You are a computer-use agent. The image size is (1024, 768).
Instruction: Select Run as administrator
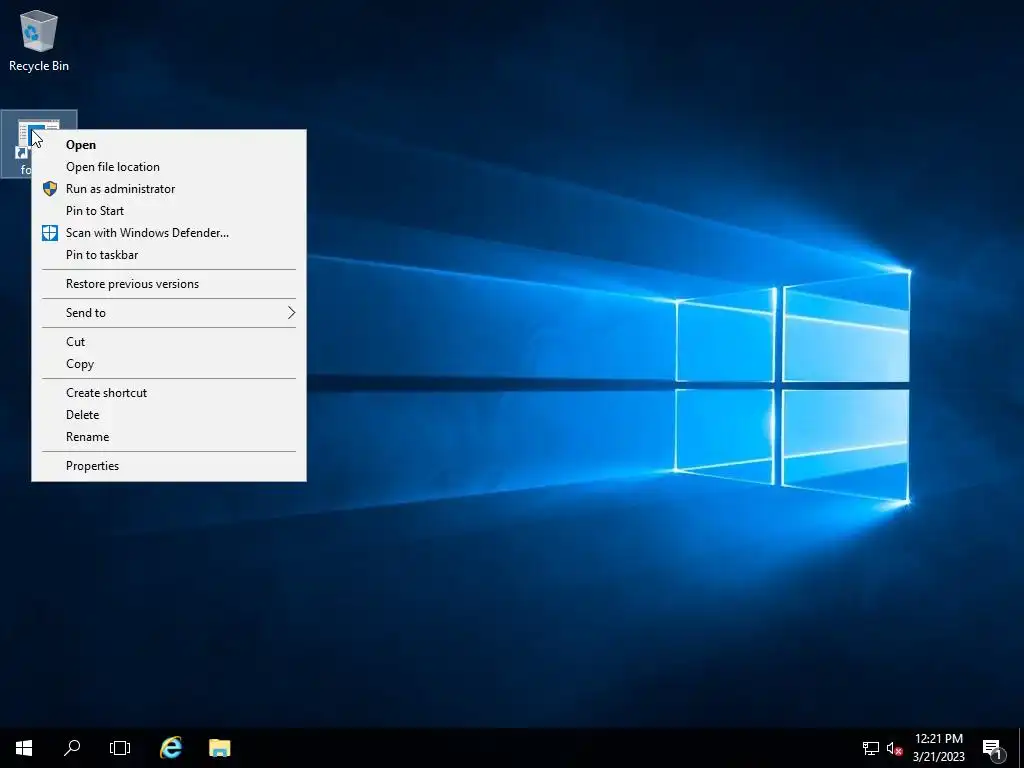point(169,189)
